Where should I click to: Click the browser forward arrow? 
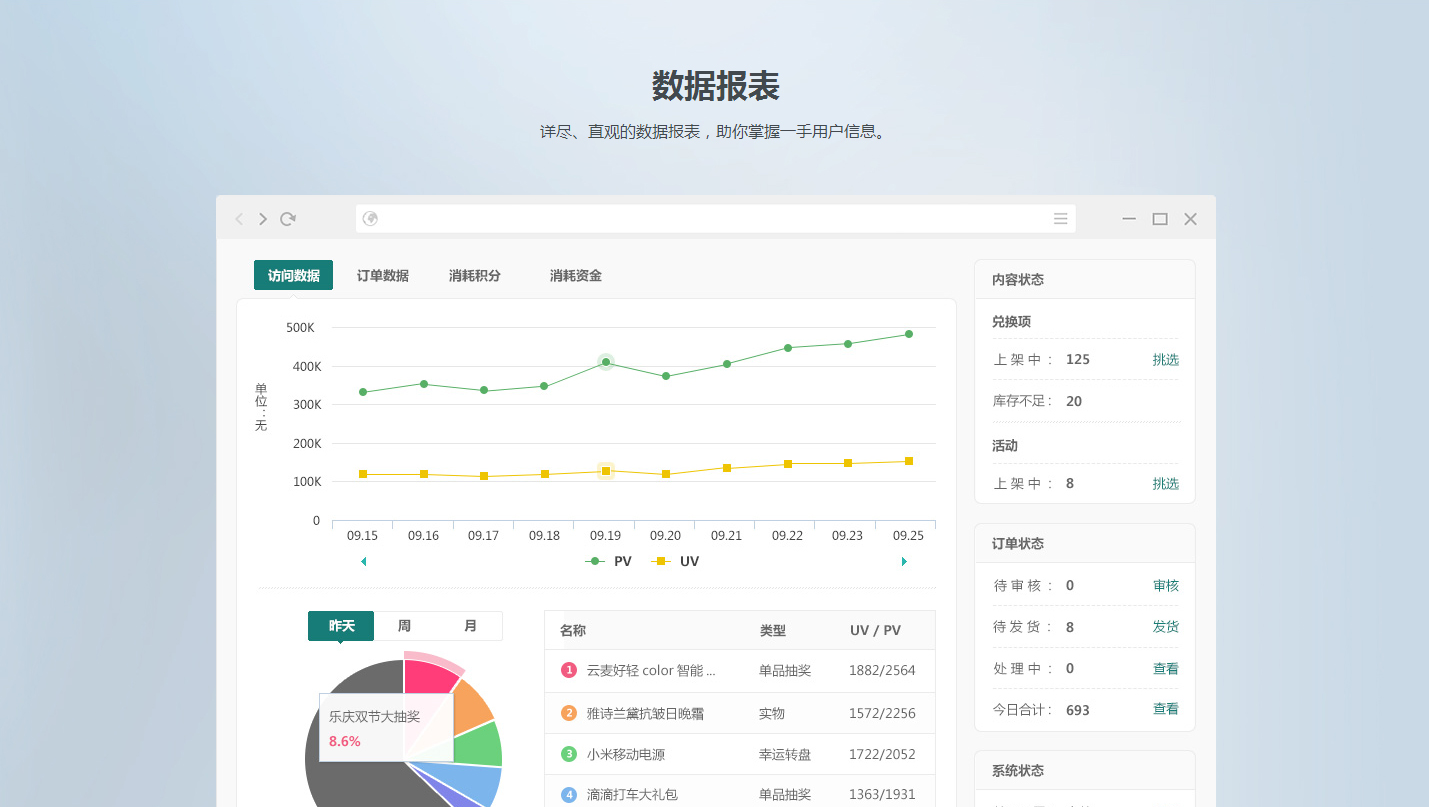[x=263, y=219]
